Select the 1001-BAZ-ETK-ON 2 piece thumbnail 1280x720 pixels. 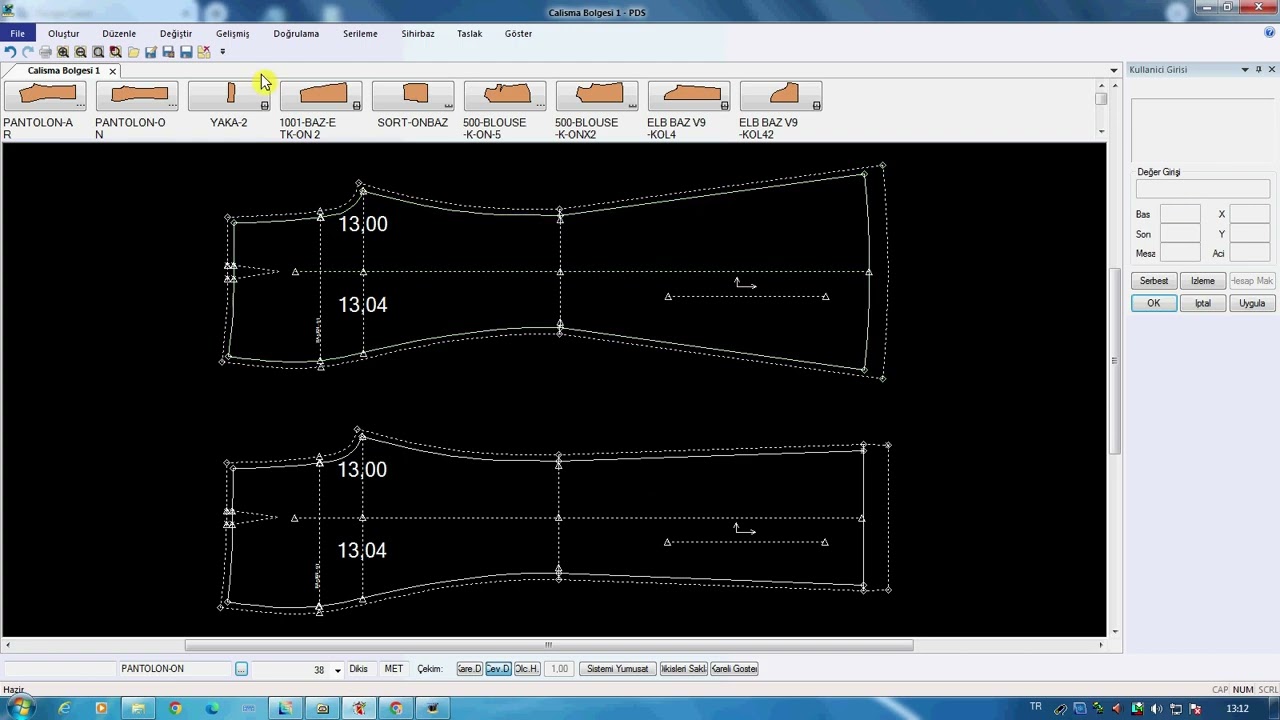(321, 96)
